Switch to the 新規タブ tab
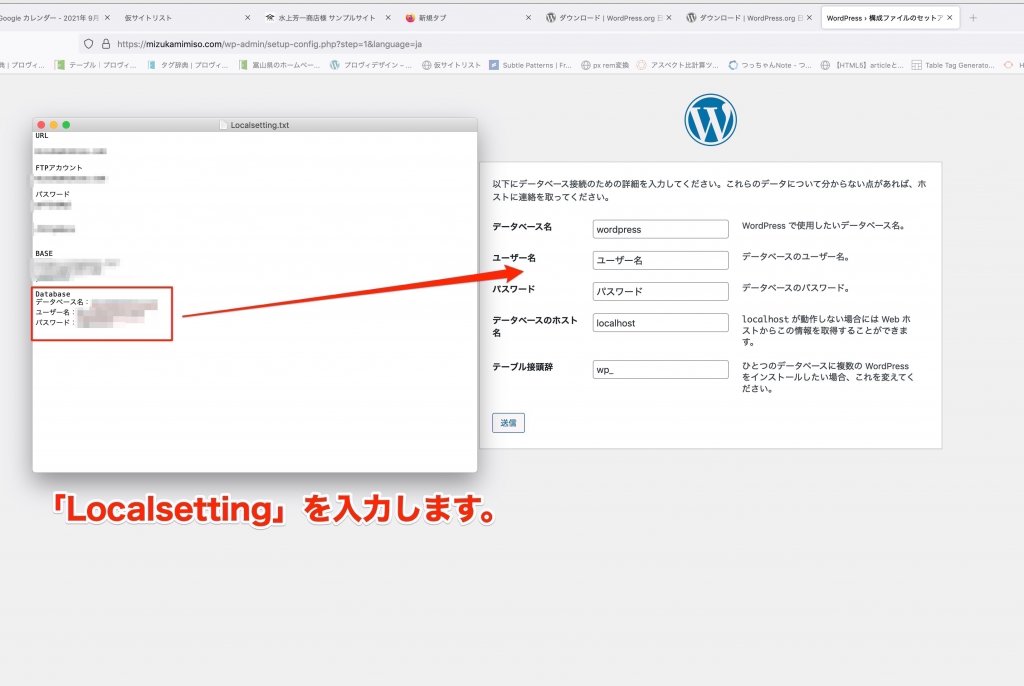The width and height of the screenshot is (1024, 686). pos(460,18)
